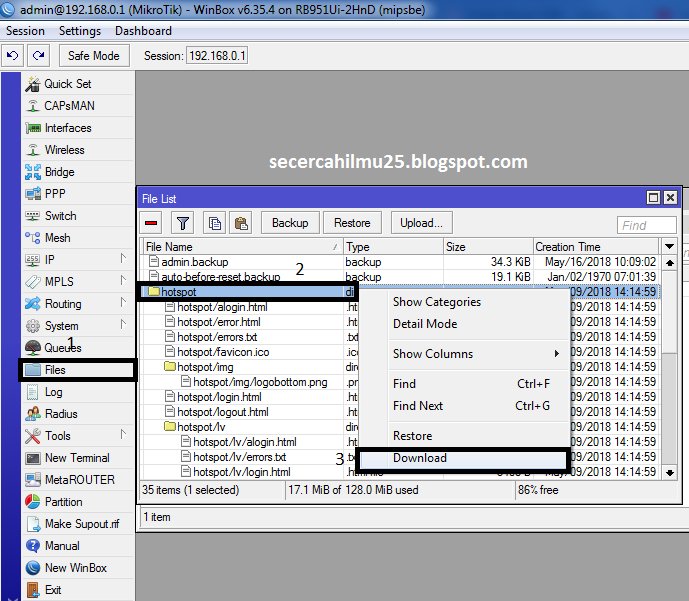Sort by the File Name column header

(242, 247)
